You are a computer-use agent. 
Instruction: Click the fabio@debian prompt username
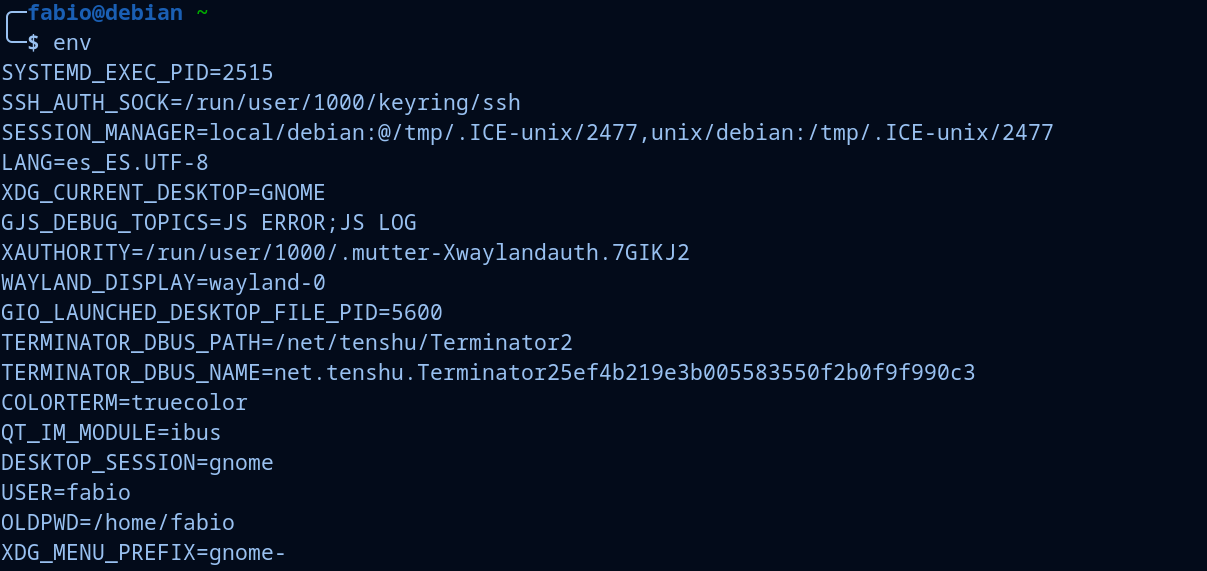105,13
